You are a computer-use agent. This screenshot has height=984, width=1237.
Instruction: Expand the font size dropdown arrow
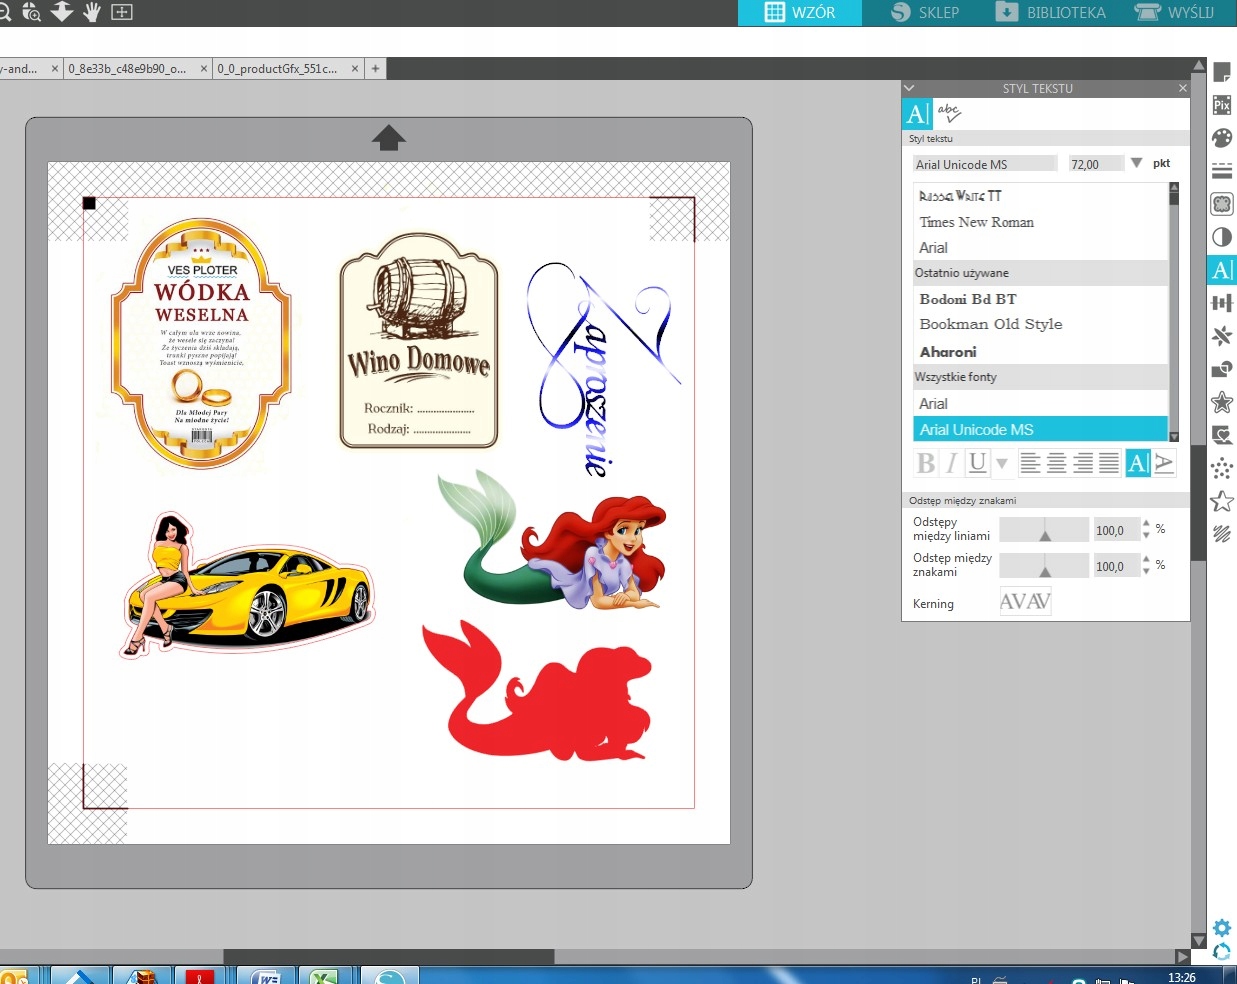[x=1136, y=163]
